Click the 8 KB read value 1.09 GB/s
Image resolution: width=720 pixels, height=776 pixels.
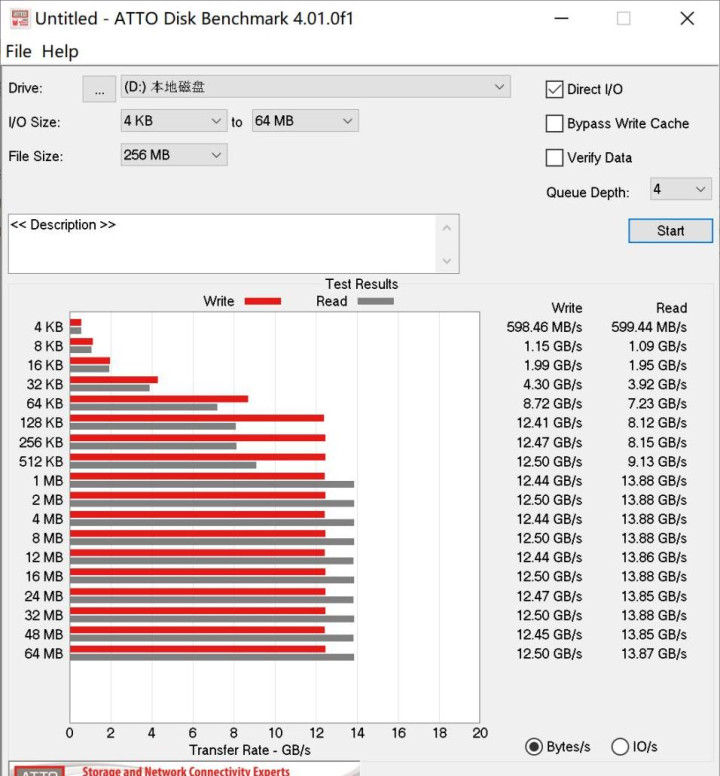click(658, 346)
